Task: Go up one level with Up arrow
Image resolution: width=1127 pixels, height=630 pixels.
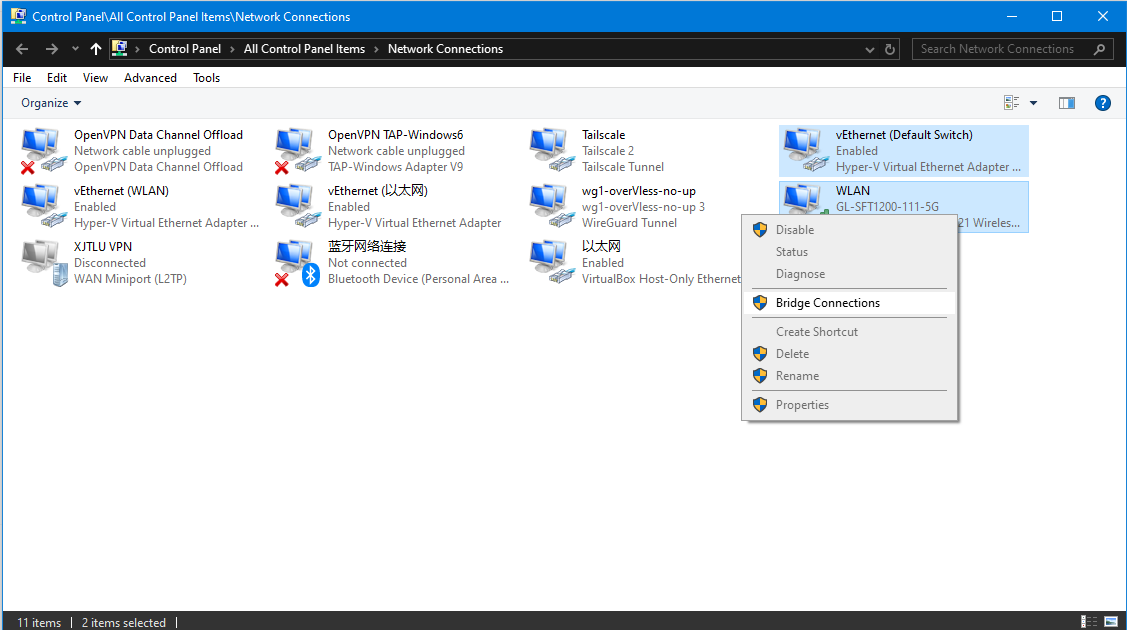Action: coord(96,49)
